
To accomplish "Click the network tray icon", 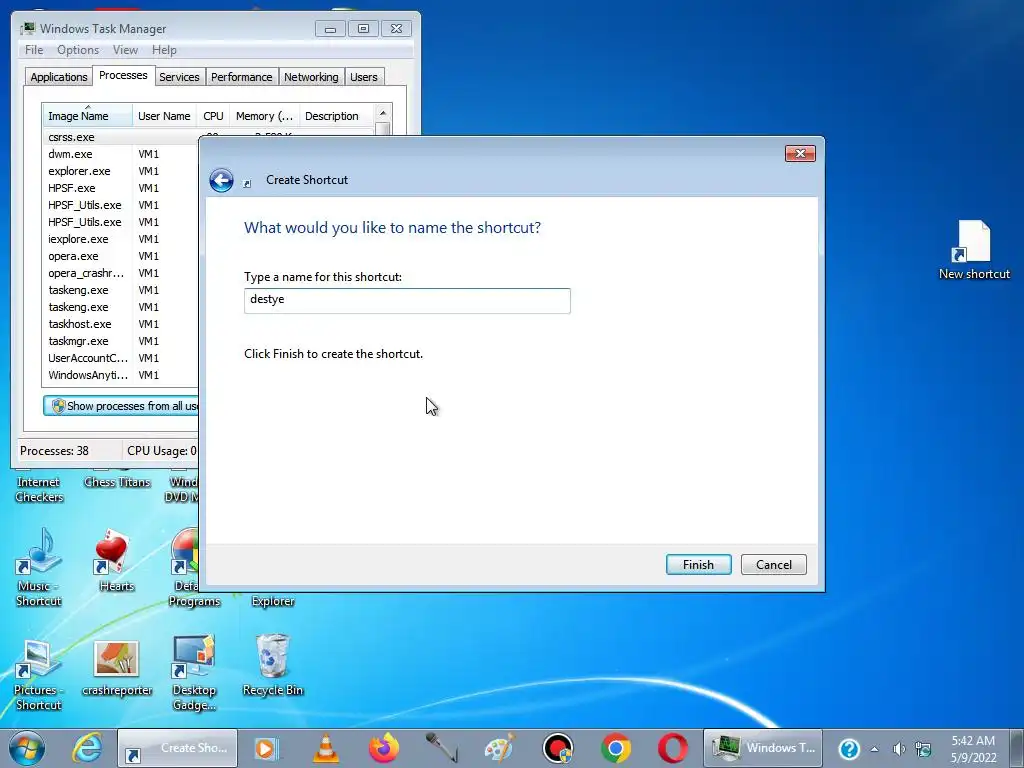I will pyautogui.click(x=923, y=749).
